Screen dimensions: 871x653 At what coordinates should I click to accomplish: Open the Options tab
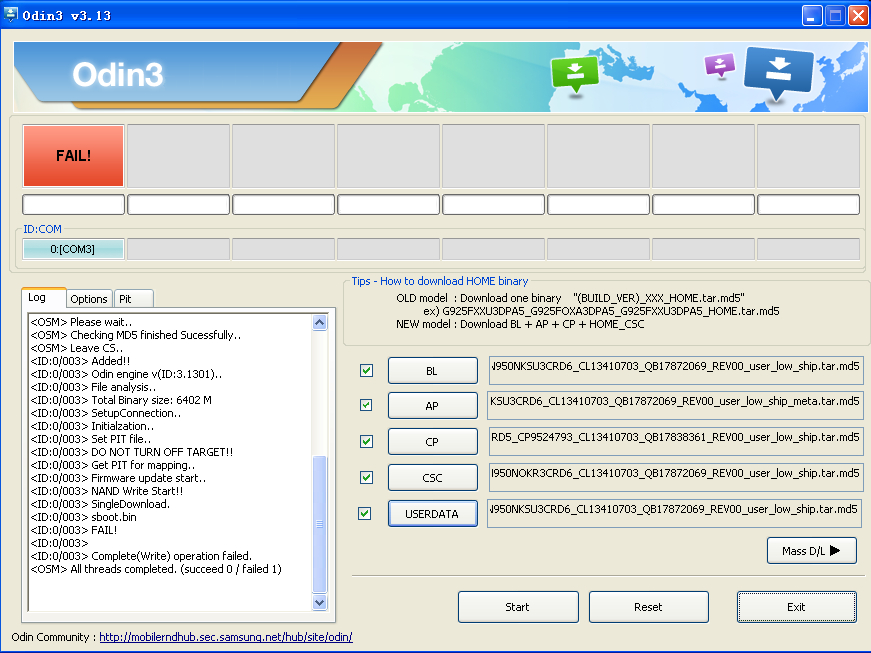coord(89,299)
